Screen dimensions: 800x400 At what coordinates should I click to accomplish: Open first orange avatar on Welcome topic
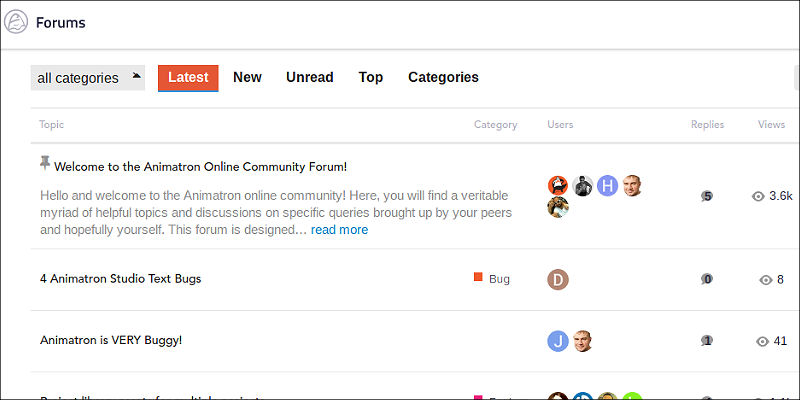(558, 186)
